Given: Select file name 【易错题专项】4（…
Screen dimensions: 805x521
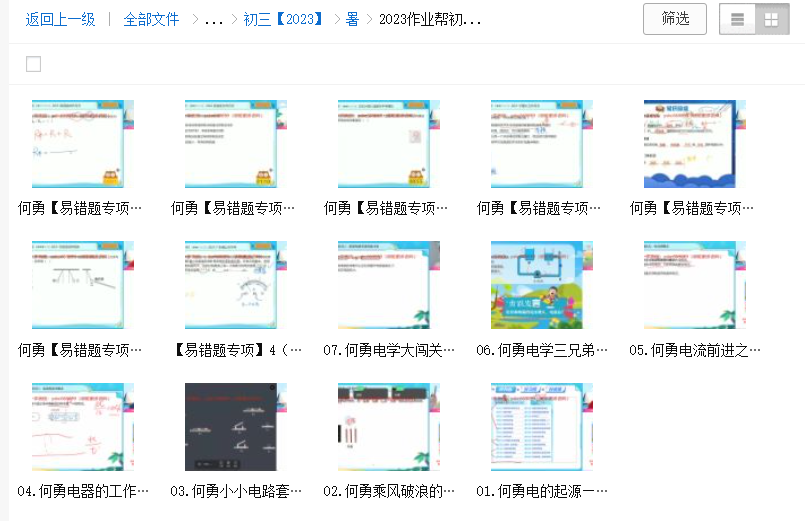Looking at the screenshot, I should point(237,350).
